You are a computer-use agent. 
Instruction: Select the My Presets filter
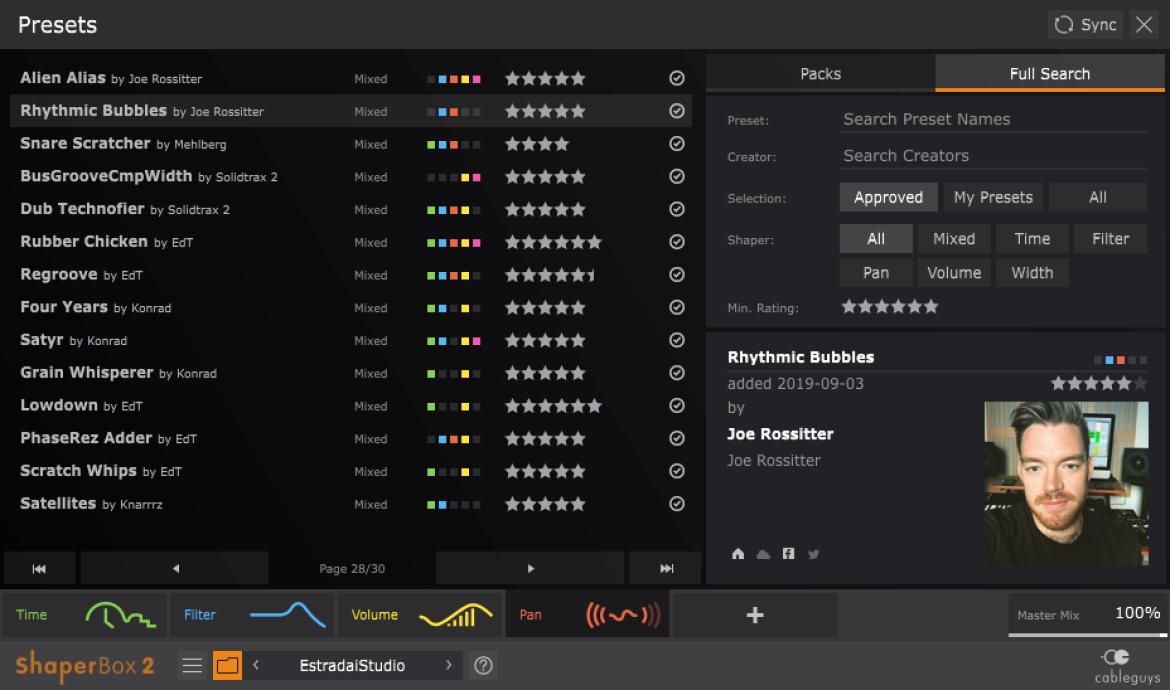click(x=993, y=198)
